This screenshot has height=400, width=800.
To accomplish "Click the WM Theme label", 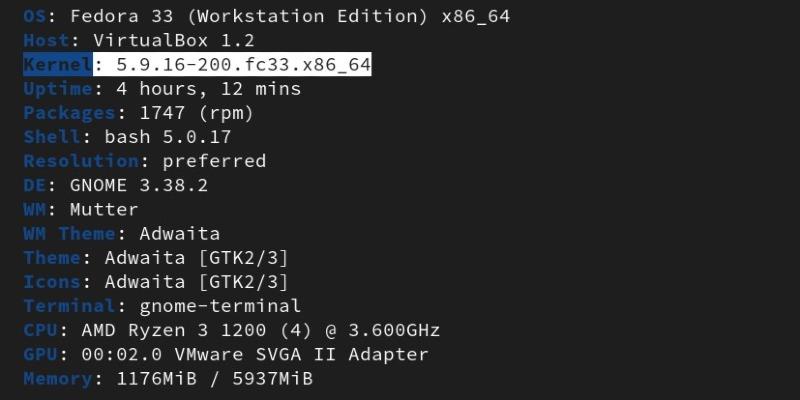I will coord(70,233).
